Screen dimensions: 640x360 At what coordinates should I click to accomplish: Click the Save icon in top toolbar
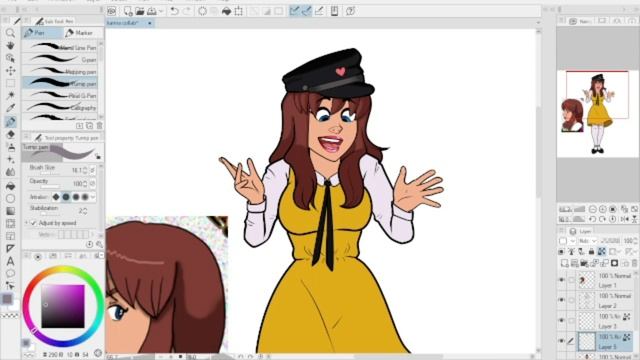point(151,11)
